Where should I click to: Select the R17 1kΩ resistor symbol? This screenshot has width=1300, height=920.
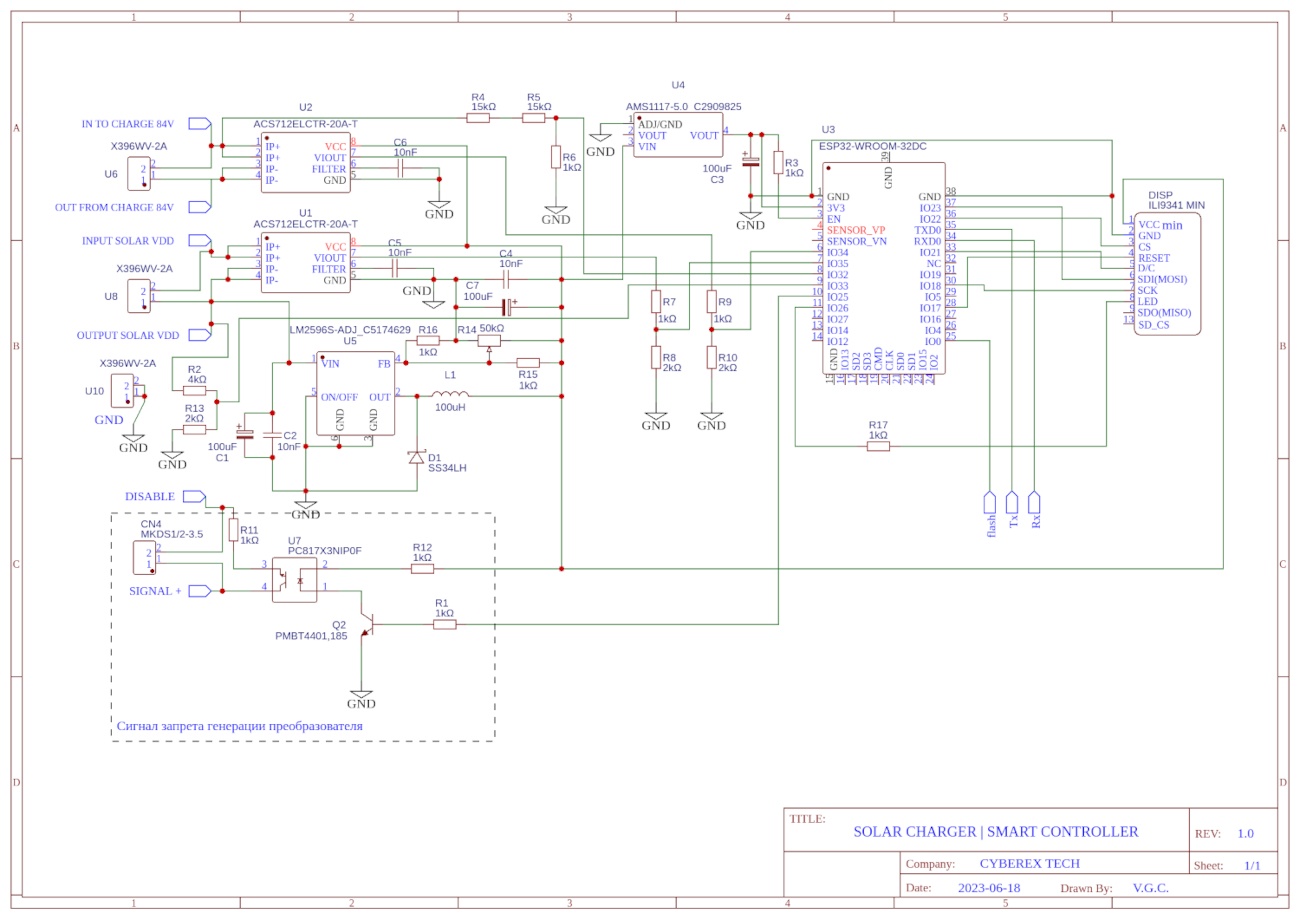click(878, 446)
